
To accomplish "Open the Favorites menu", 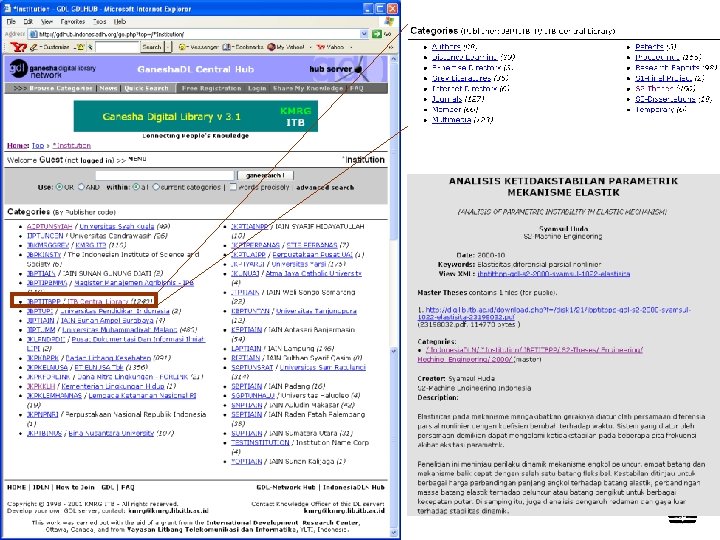I will tap(73, 21).
